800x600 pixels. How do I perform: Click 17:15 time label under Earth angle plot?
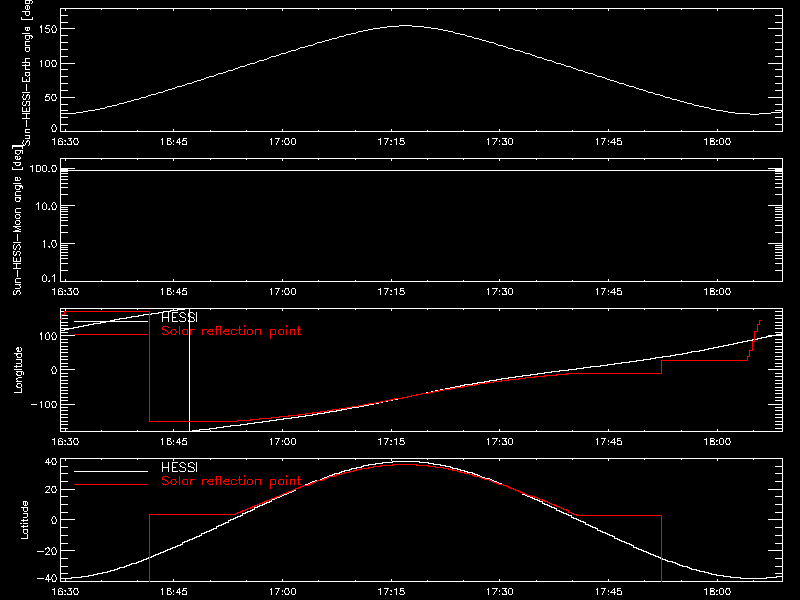[x=391, y=142]
